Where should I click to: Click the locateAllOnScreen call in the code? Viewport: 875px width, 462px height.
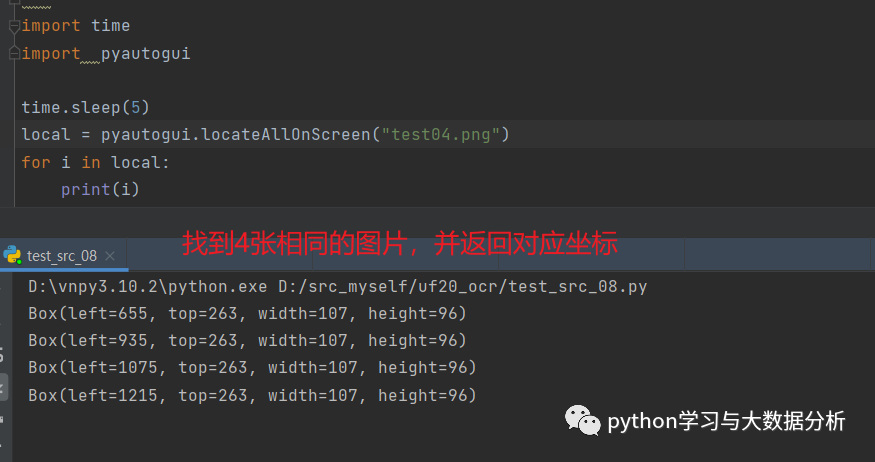(286, 134)
